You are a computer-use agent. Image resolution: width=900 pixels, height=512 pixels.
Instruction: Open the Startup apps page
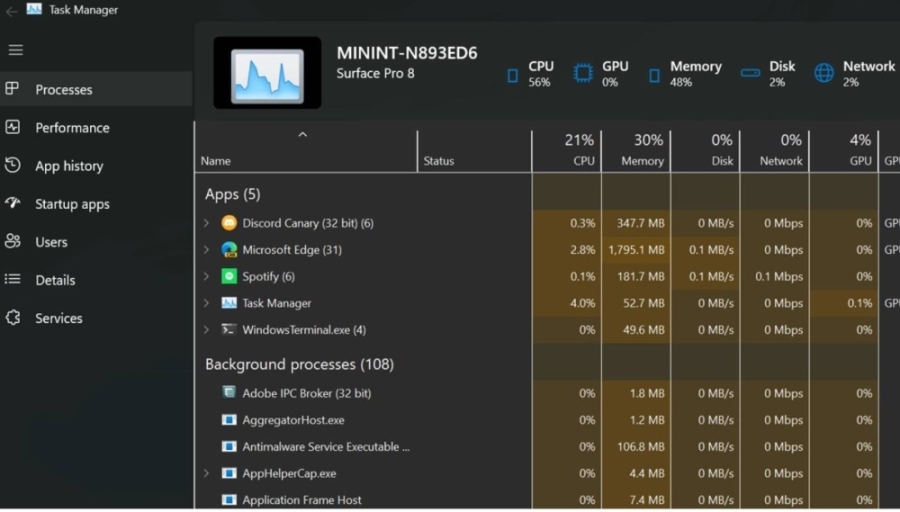coord(72,204)
